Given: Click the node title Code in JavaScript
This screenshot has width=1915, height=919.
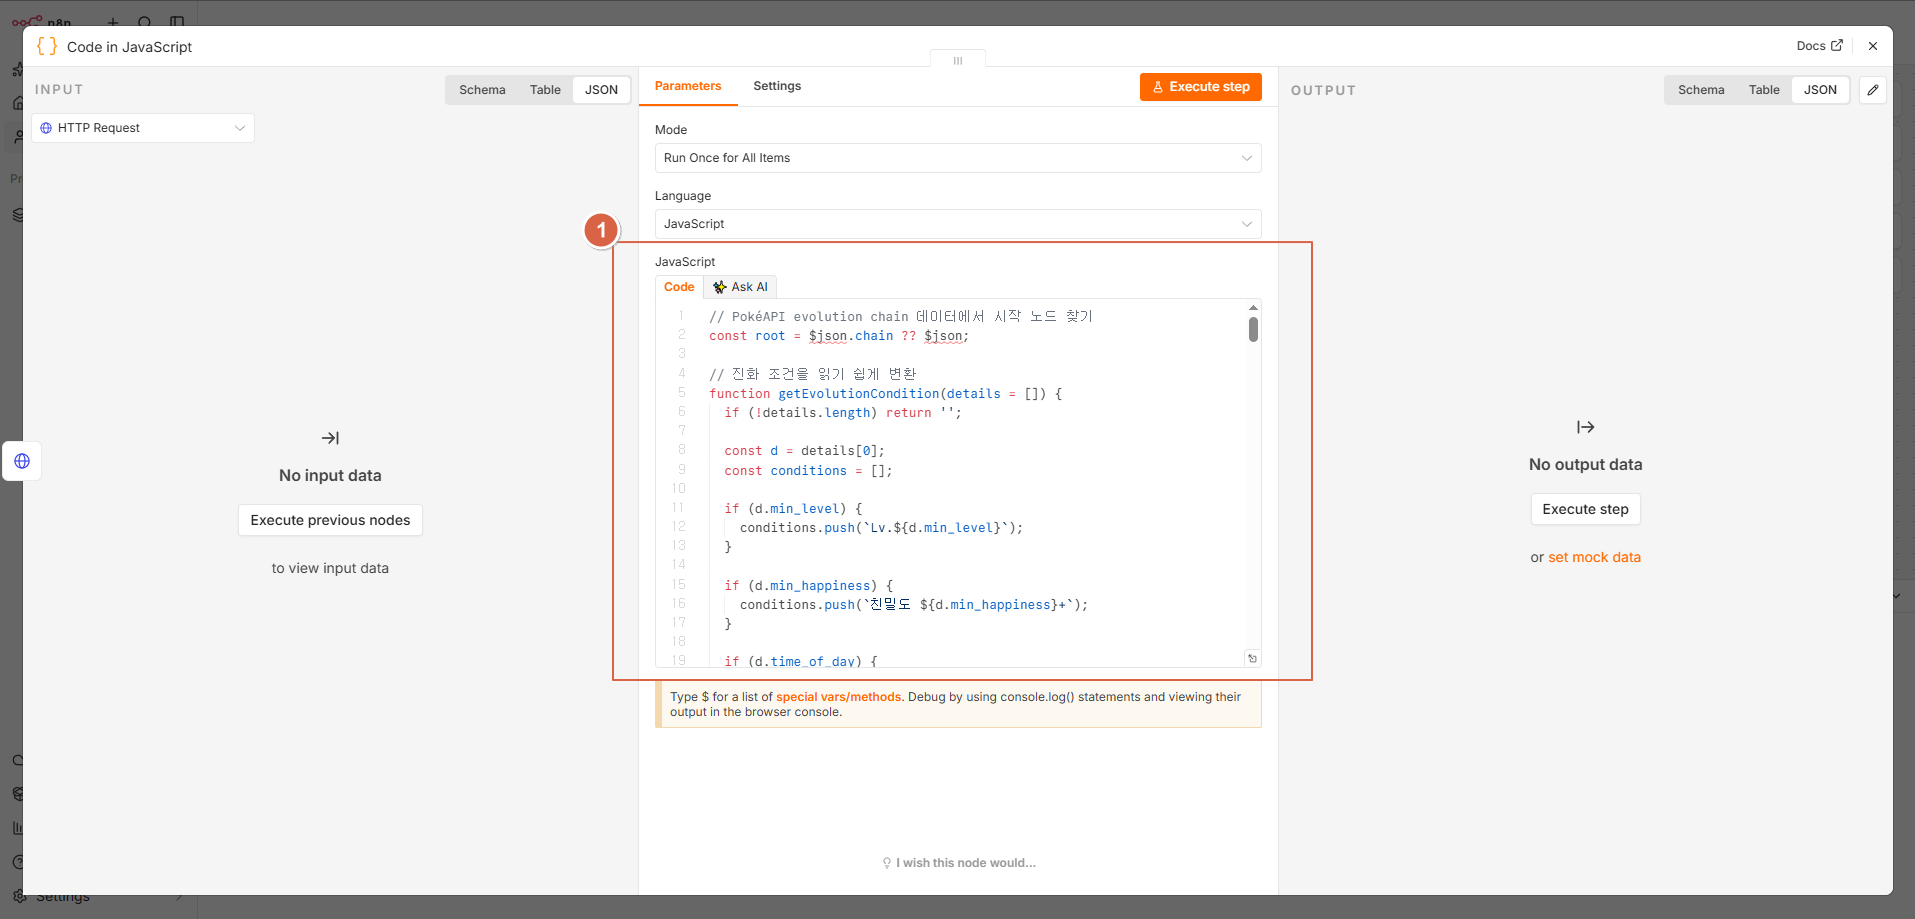Looking at the screenshot, I should 129,47.
